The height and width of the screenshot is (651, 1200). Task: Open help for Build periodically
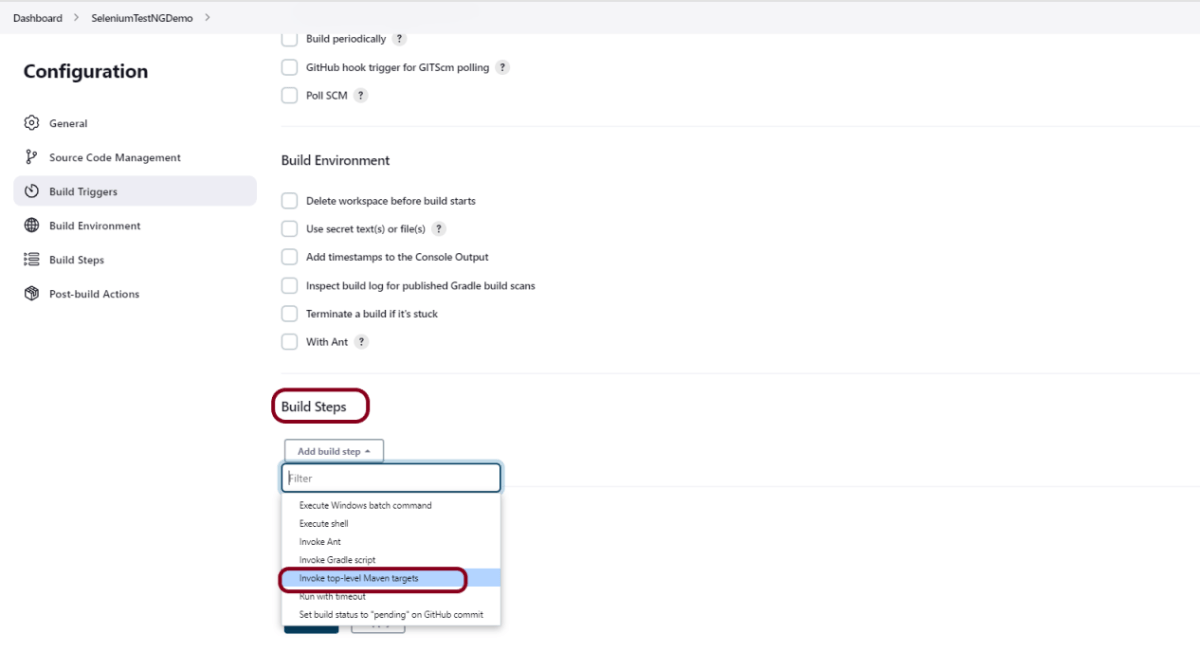point(399,39)
